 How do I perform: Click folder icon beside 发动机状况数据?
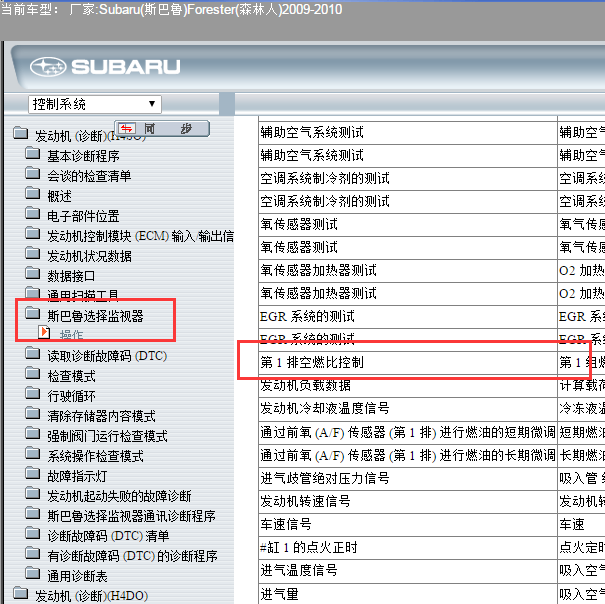(x=33, y=254)
